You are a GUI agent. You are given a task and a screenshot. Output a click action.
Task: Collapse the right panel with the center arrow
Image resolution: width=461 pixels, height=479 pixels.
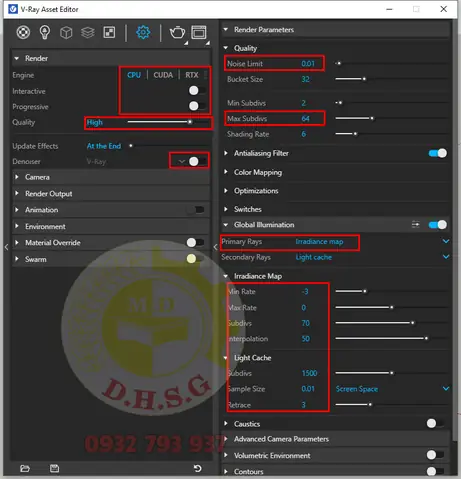pos(215,247)
